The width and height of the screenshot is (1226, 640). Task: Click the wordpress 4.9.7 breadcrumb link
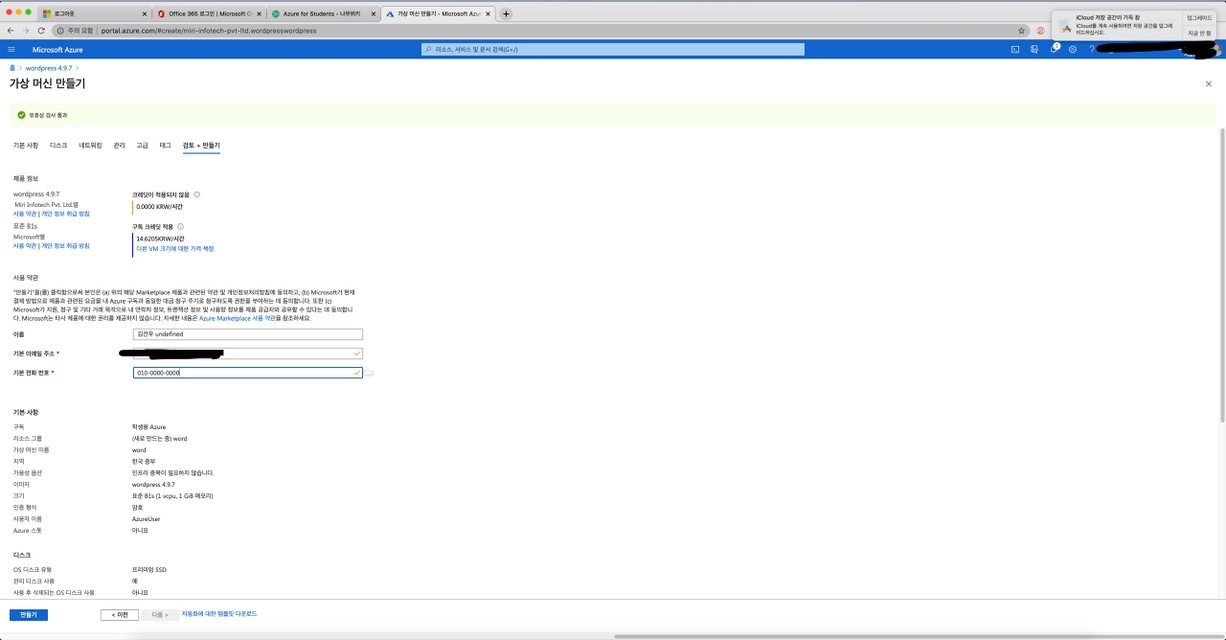(x=48, y=68)
